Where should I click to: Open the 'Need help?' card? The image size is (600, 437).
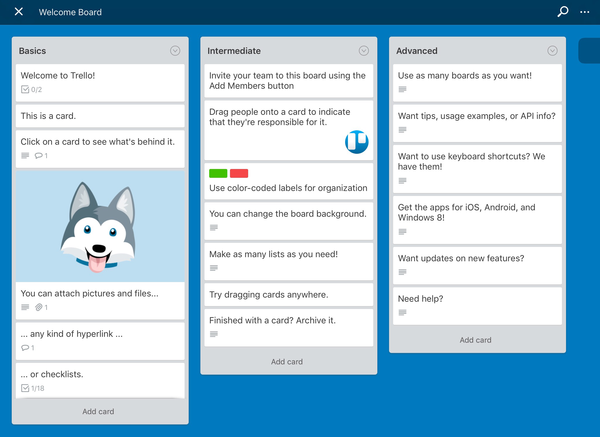point(478,306)
